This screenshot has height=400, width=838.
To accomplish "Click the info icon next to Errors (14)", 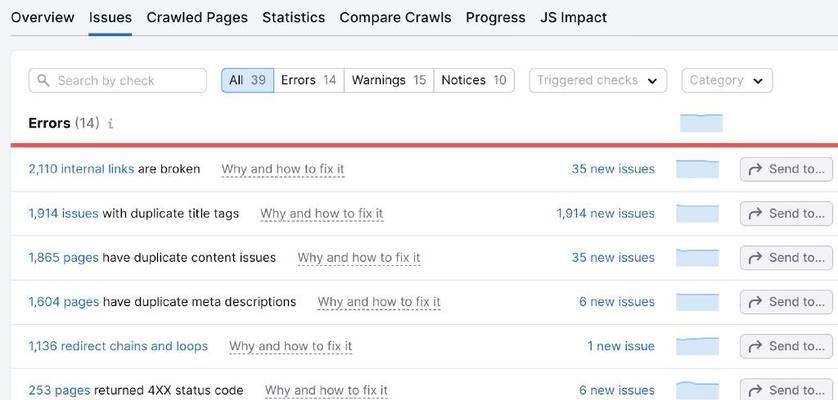I will coord(110,124).
